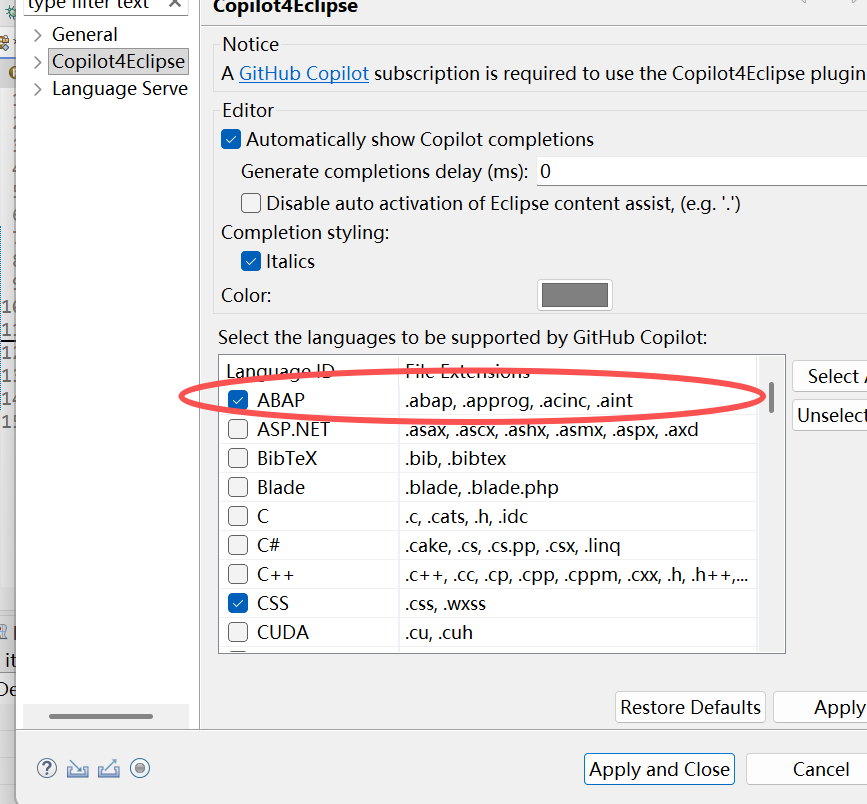867x804 pixels.
Task: Open the GitHub Copilot link
Action: point(304,73)
